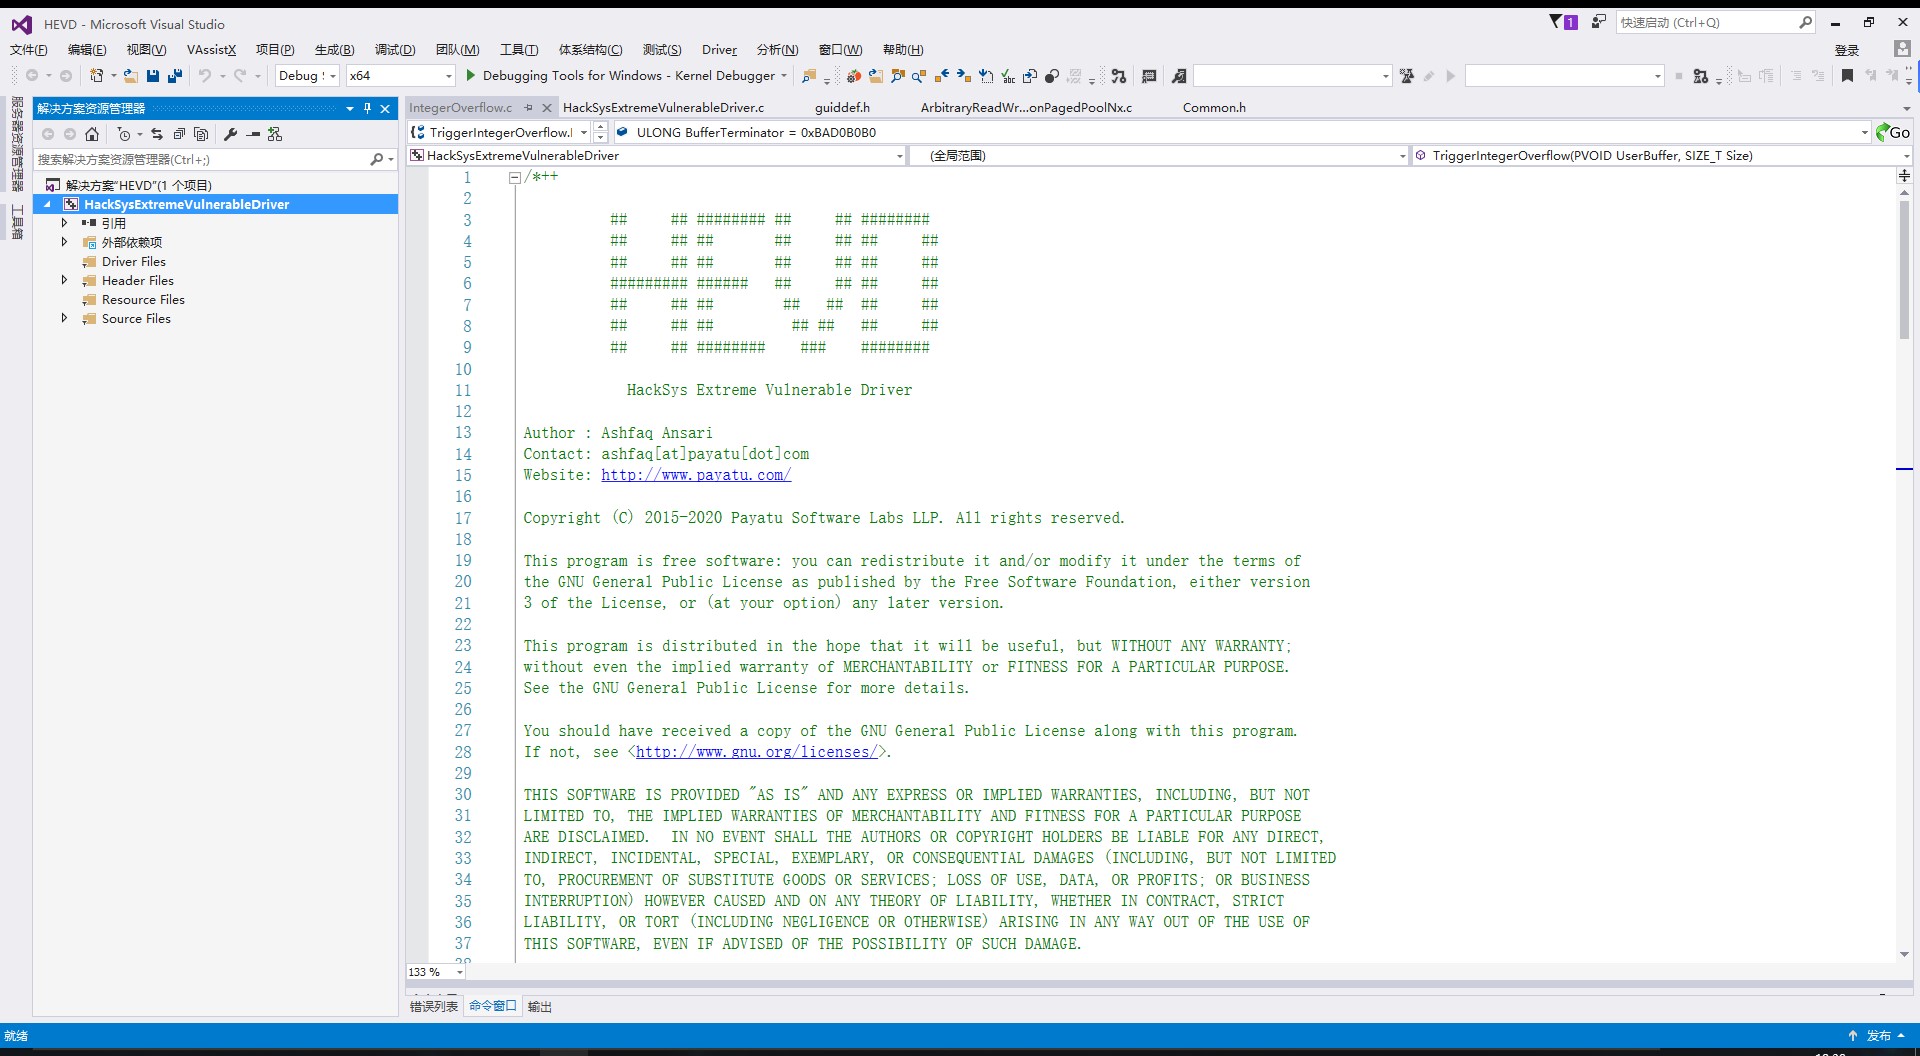Open the 错误列表 bottom tab
Viewport: 1920px width, 1056px height.
(434, 1006)
